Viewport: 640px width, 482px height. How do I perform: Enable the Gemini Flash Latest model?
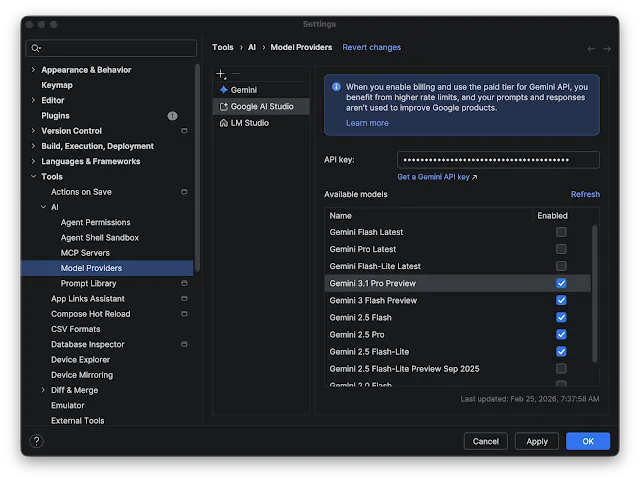(561, 232)
